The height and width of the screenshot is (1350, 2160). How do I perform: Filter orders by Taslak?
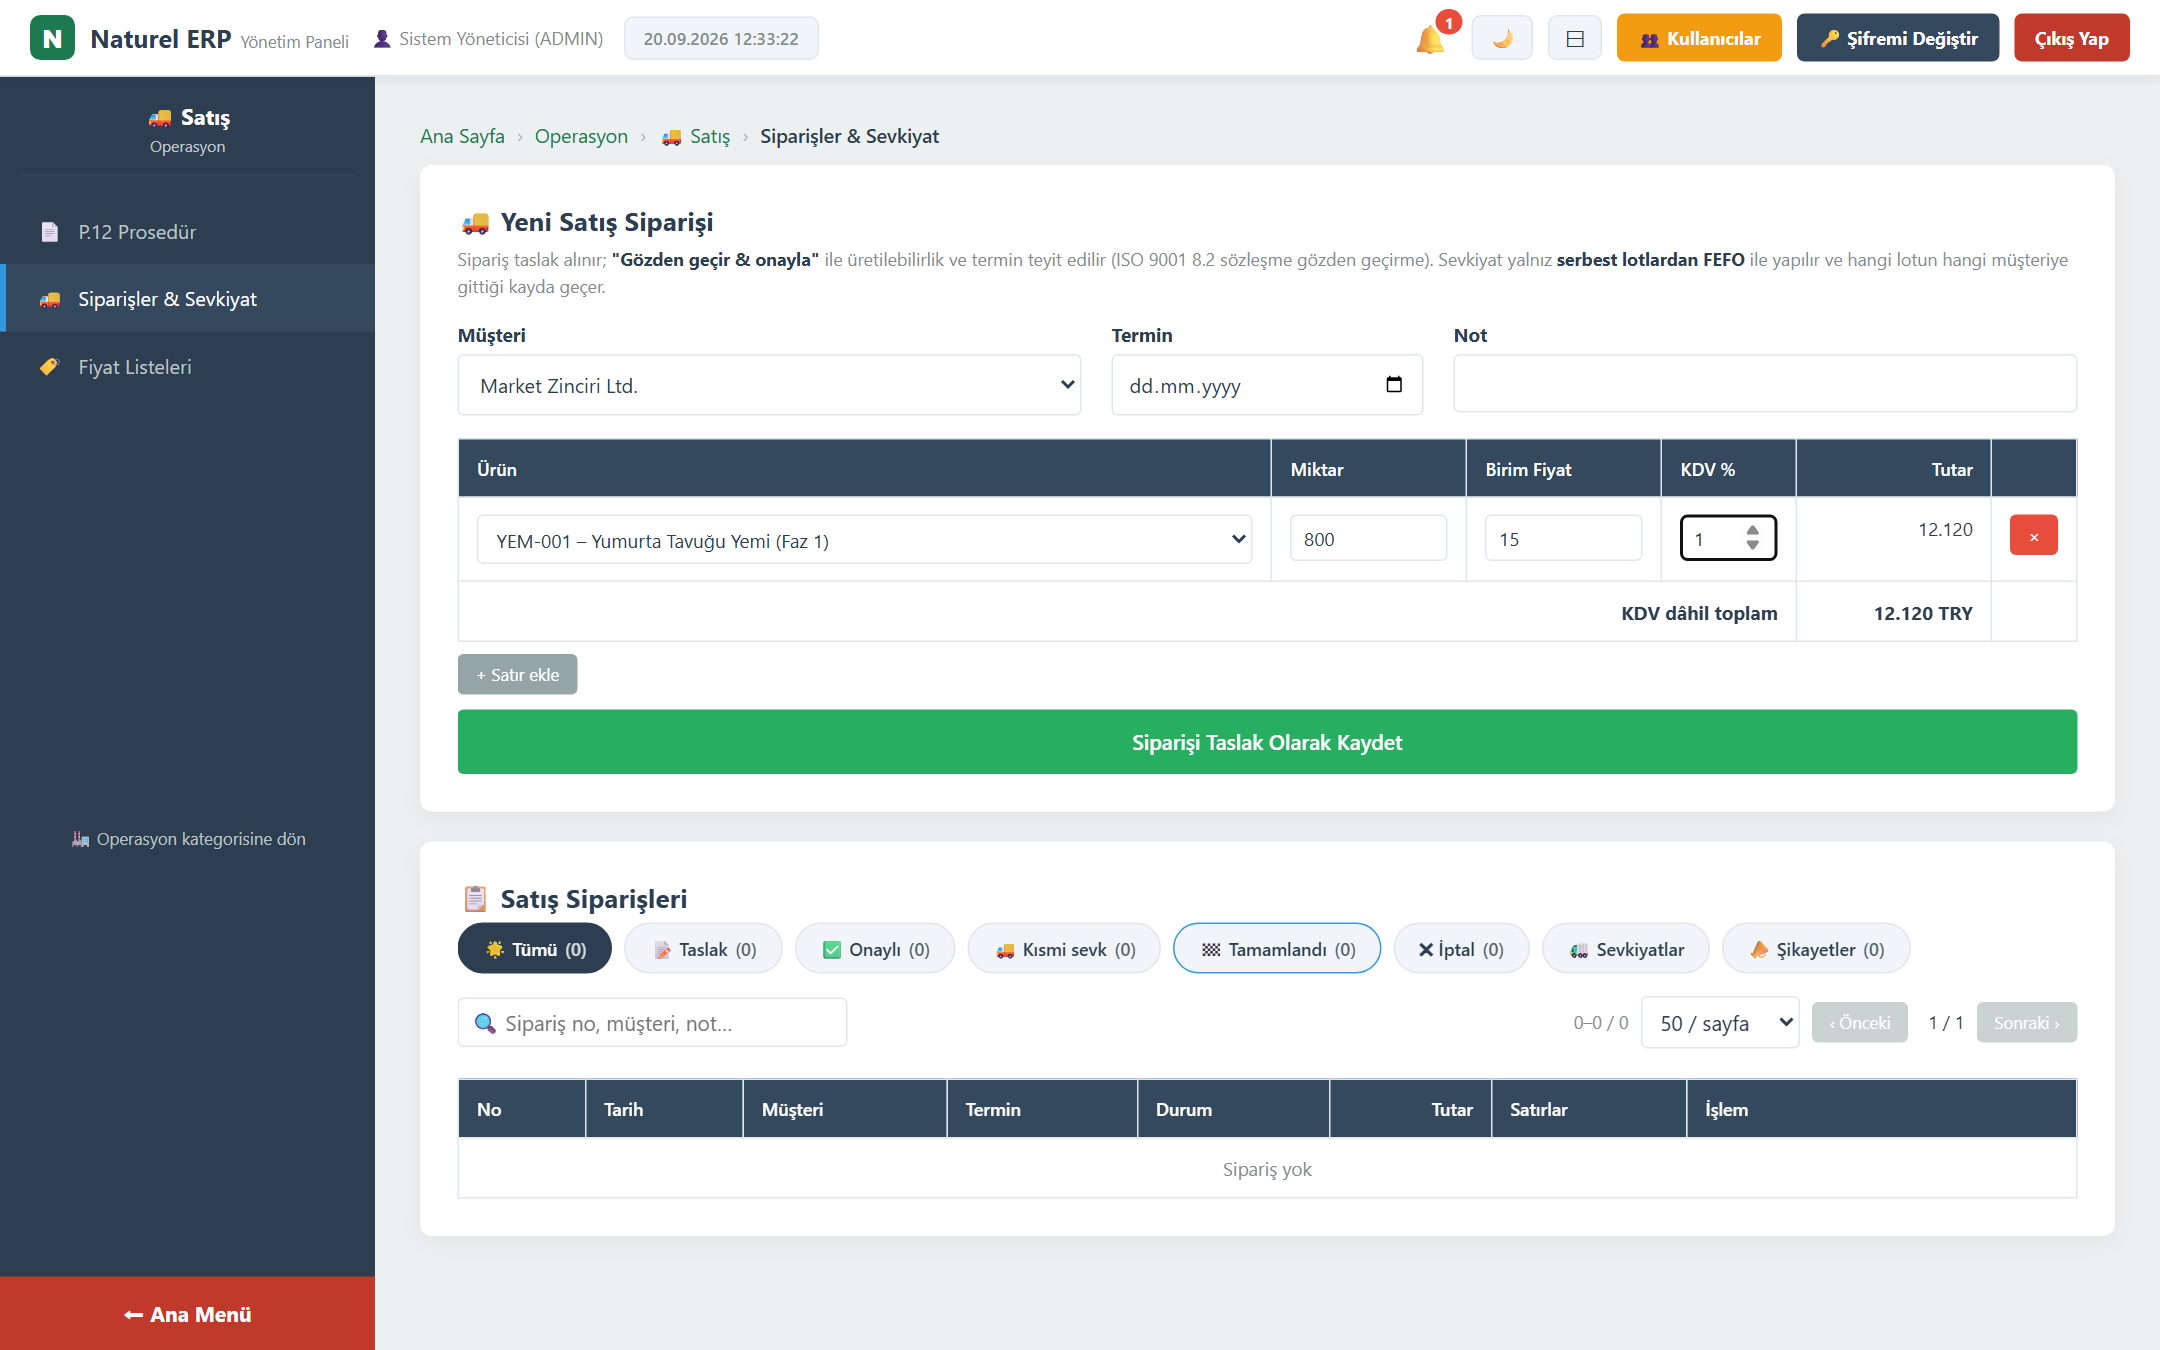[x=704, y=949]
